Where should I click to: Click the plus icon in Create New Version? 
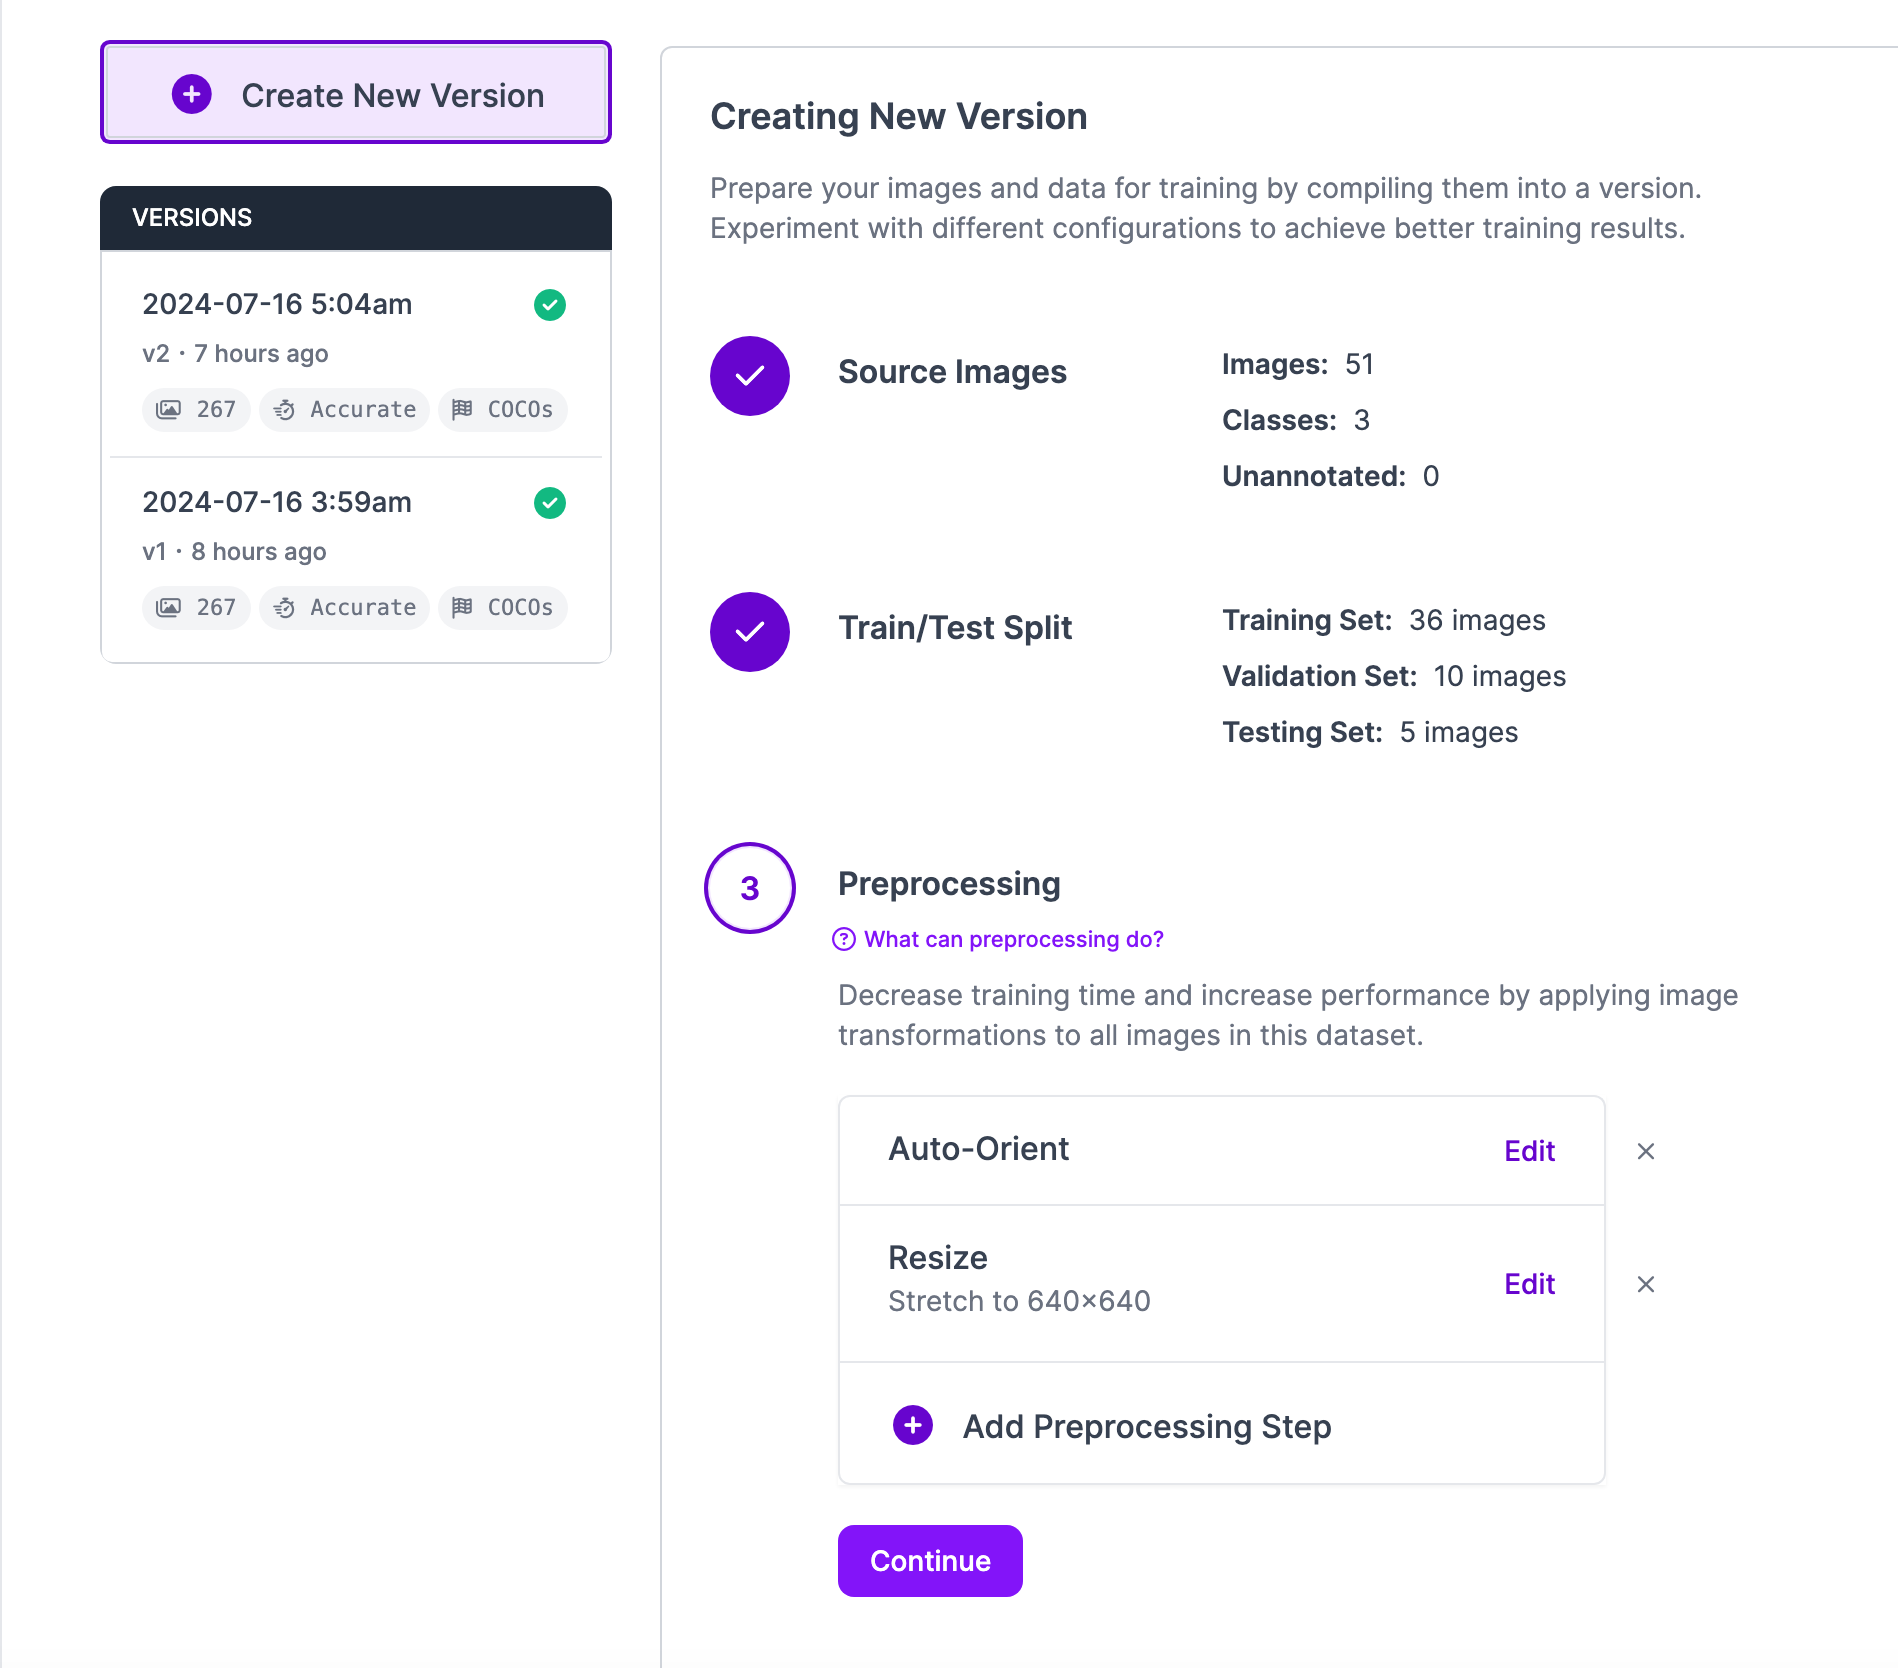point(191,94)
